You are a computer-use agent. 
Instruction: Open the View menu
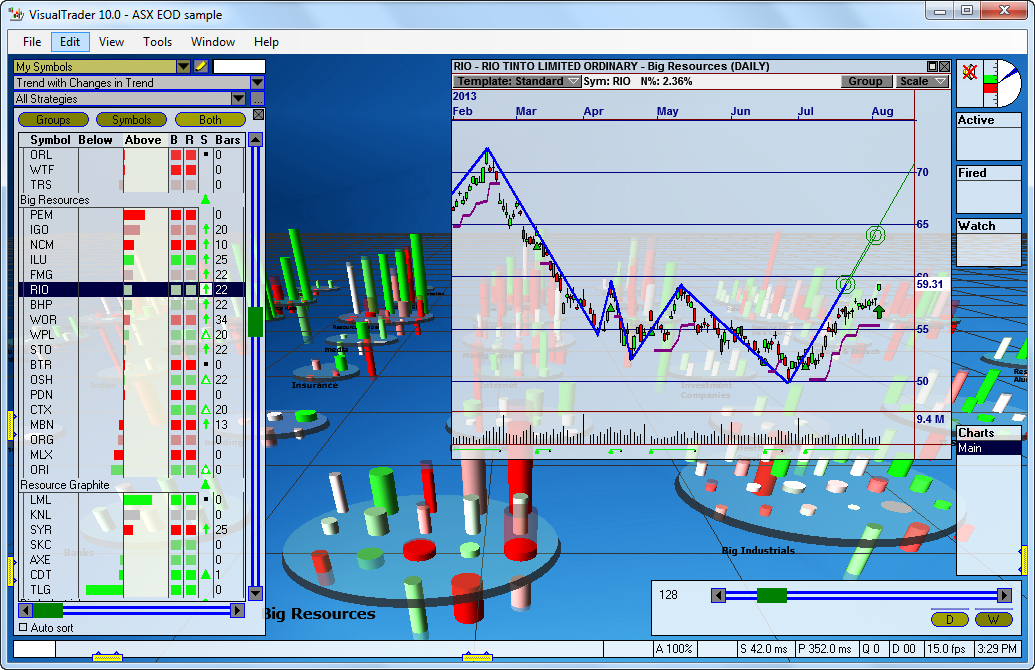pos(111,42)
